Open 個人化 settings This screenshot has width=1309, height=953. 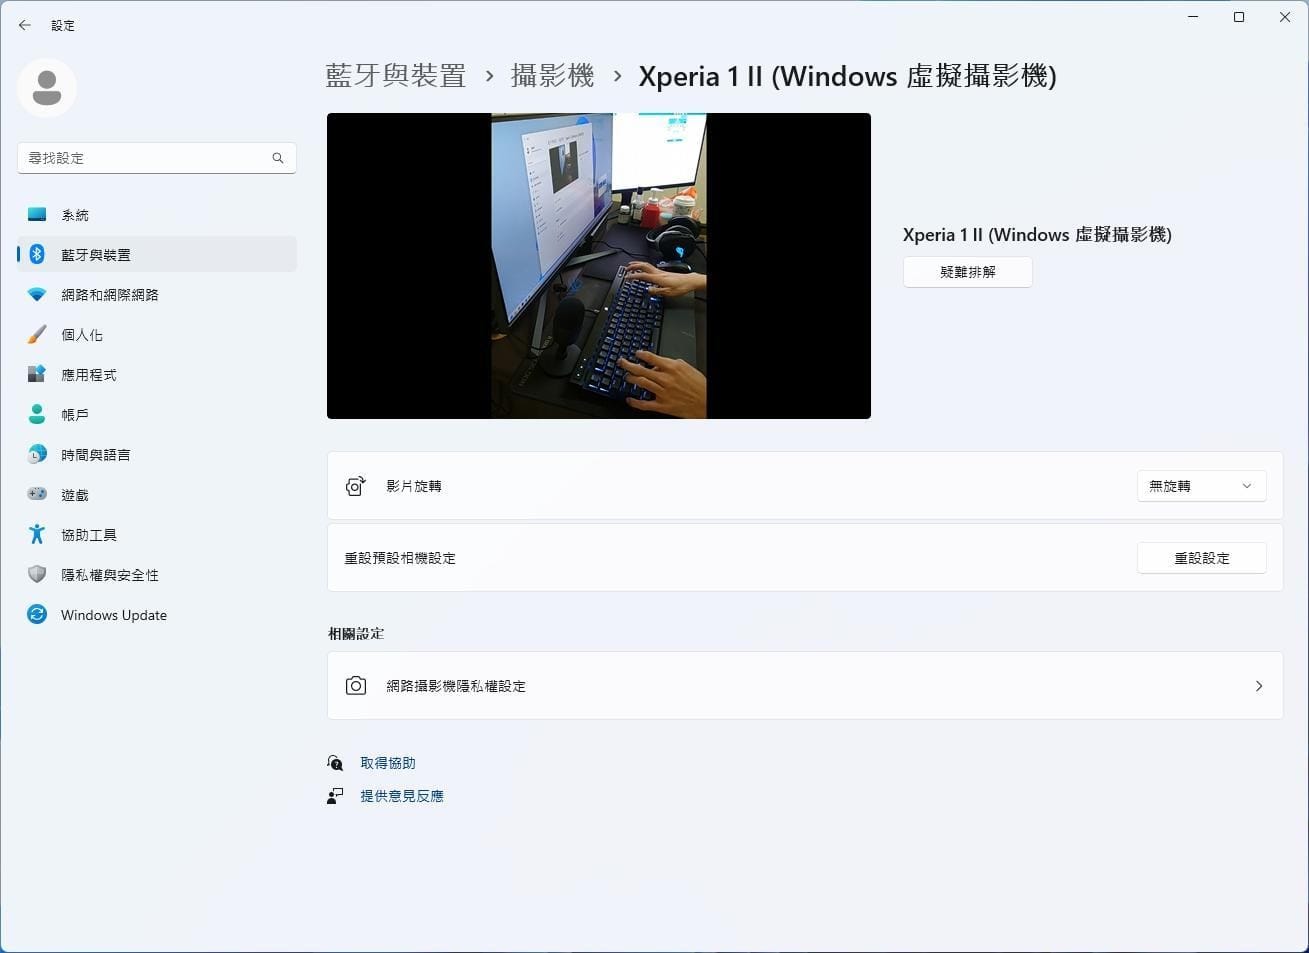pyautogui.click(x=157, y=335)
